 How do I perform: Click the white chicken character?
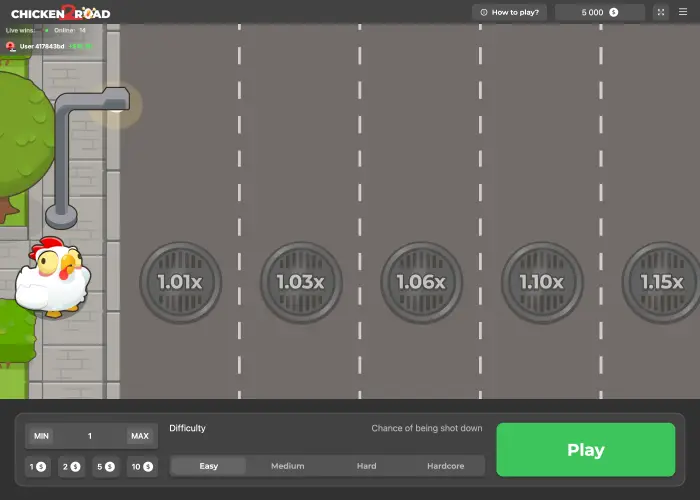coord(53,277)
